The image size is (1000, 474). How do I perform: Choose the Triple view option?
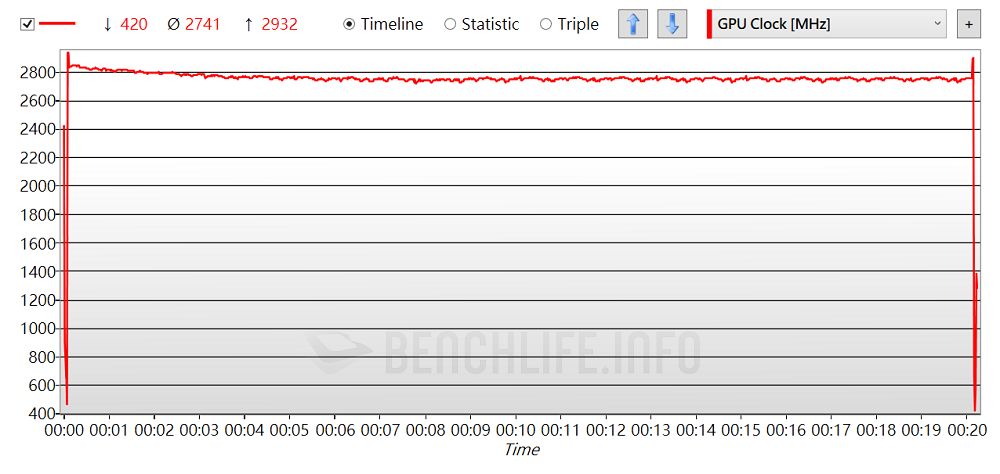click(x=546, y=24)
